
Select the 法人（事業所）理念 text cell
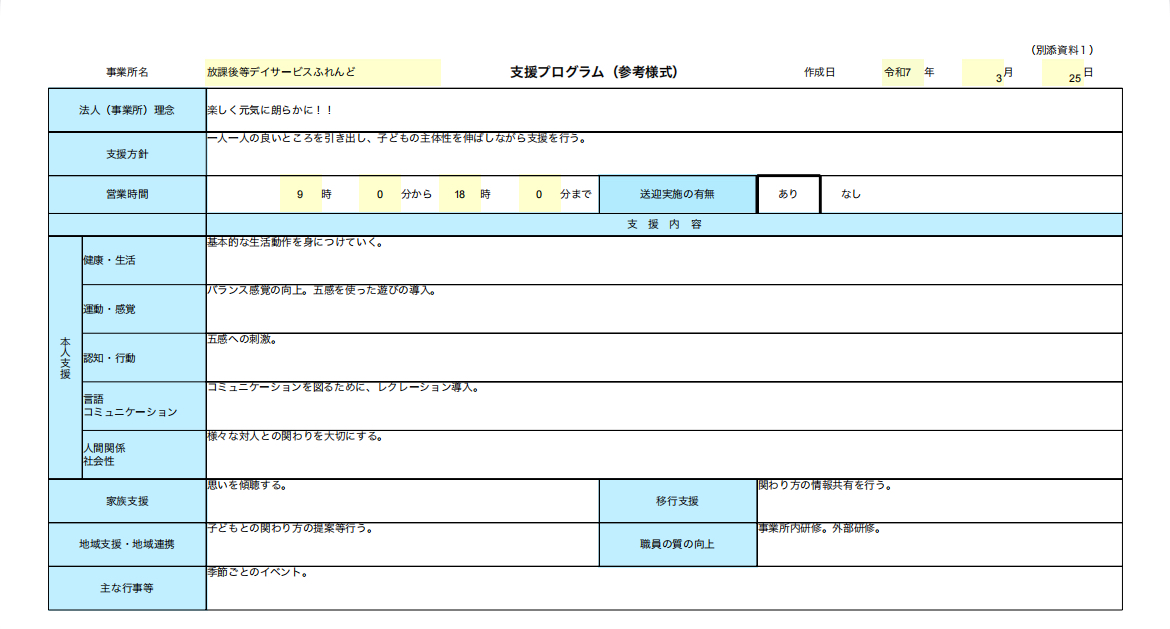coord(664,110)
